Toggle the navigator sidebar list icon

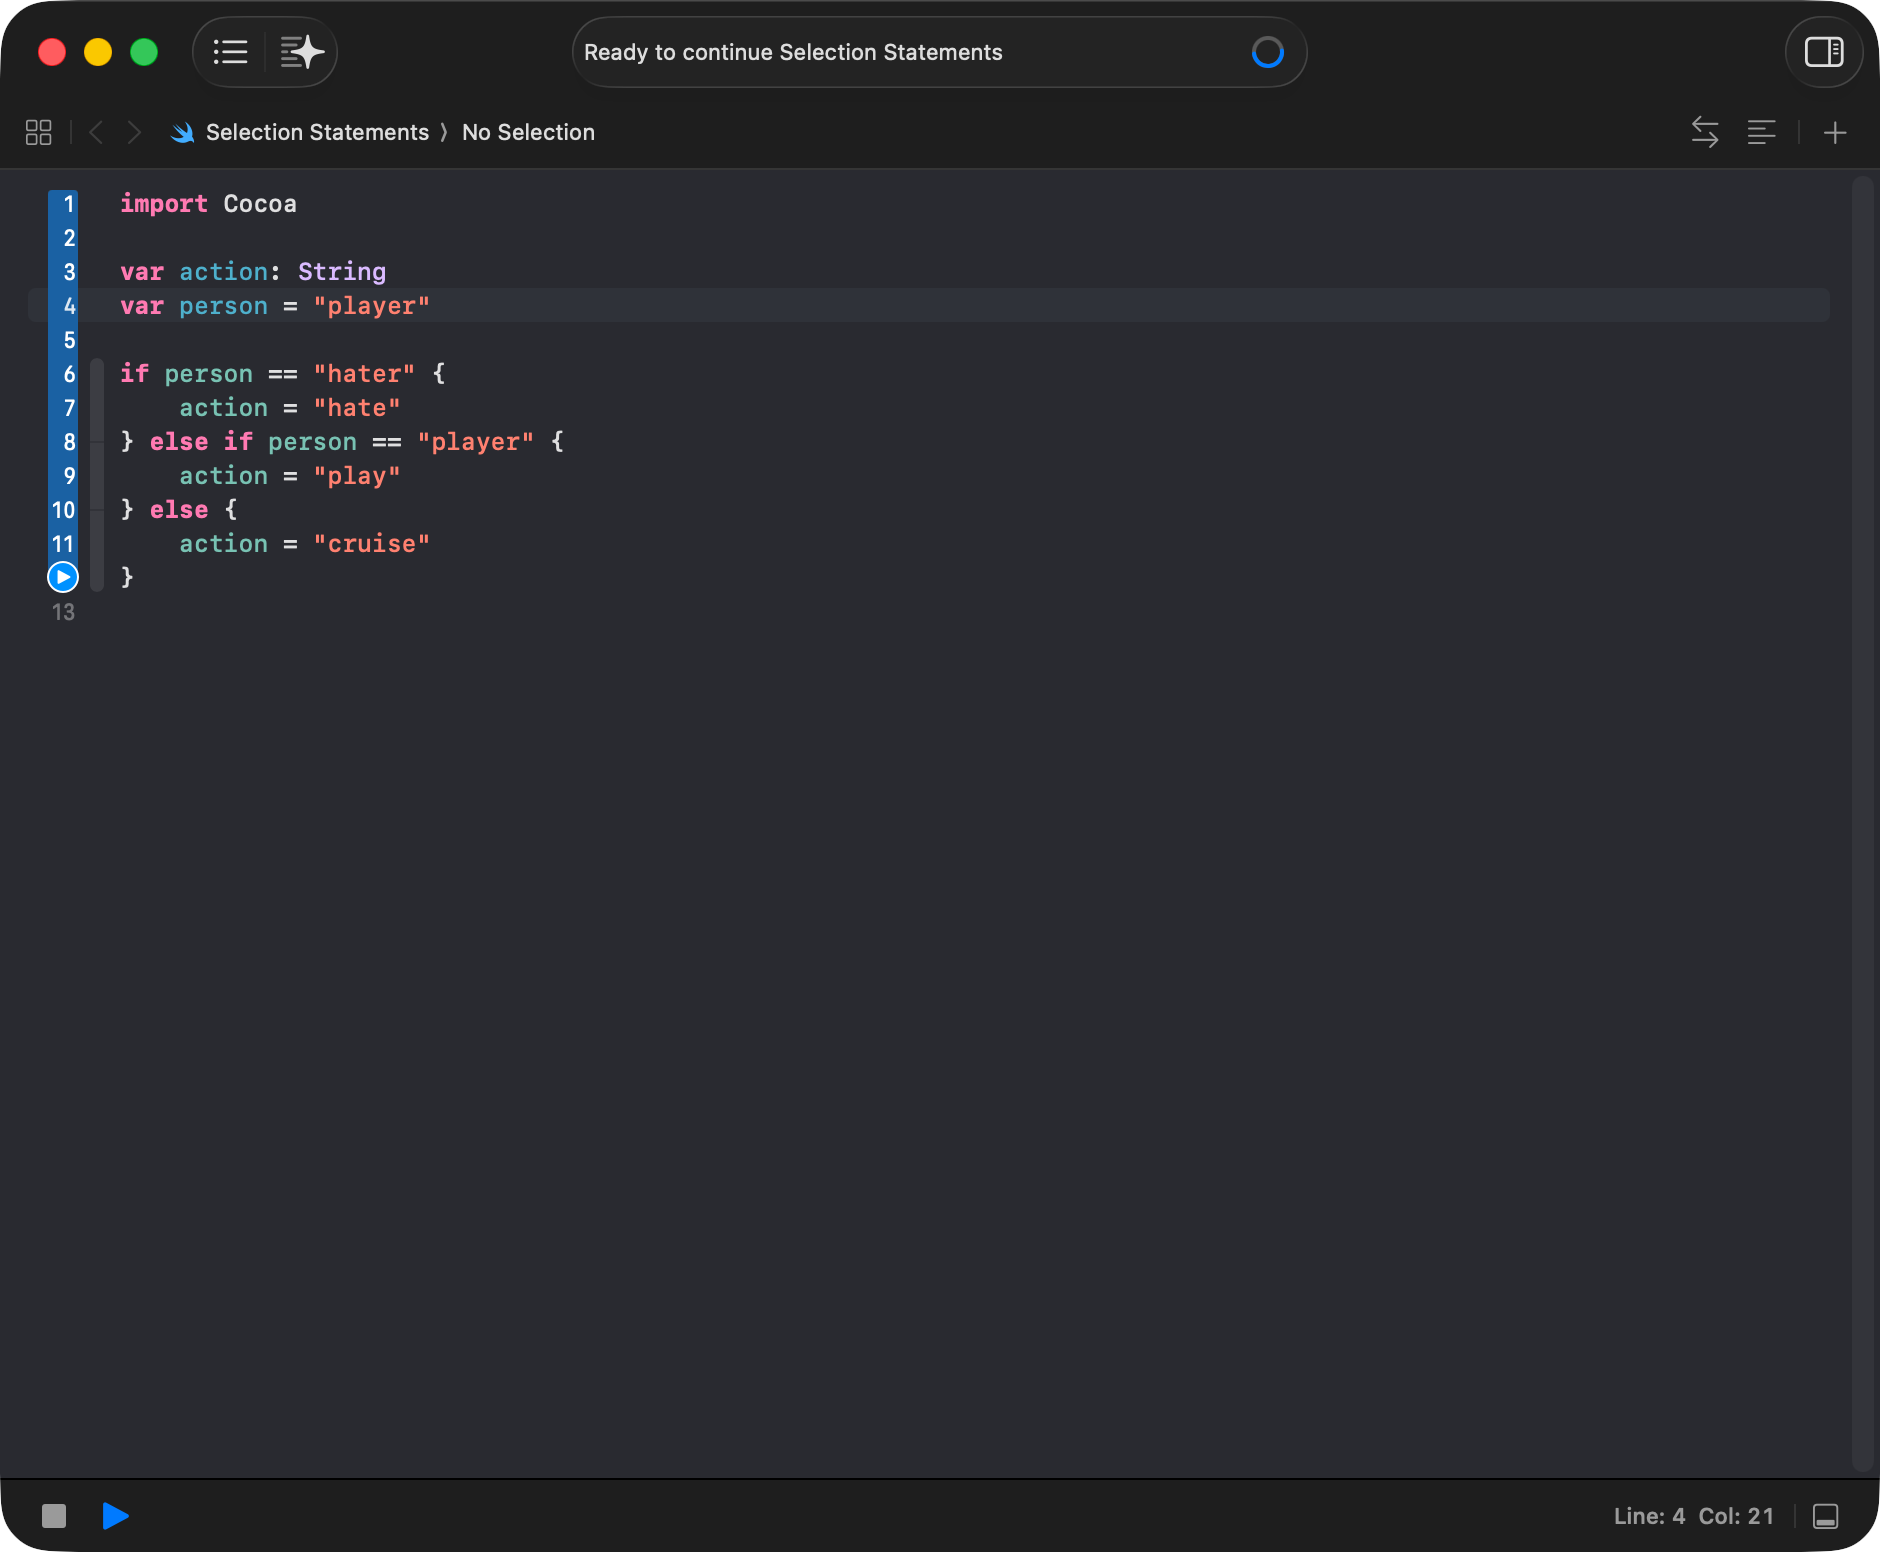tap(231, 52)
